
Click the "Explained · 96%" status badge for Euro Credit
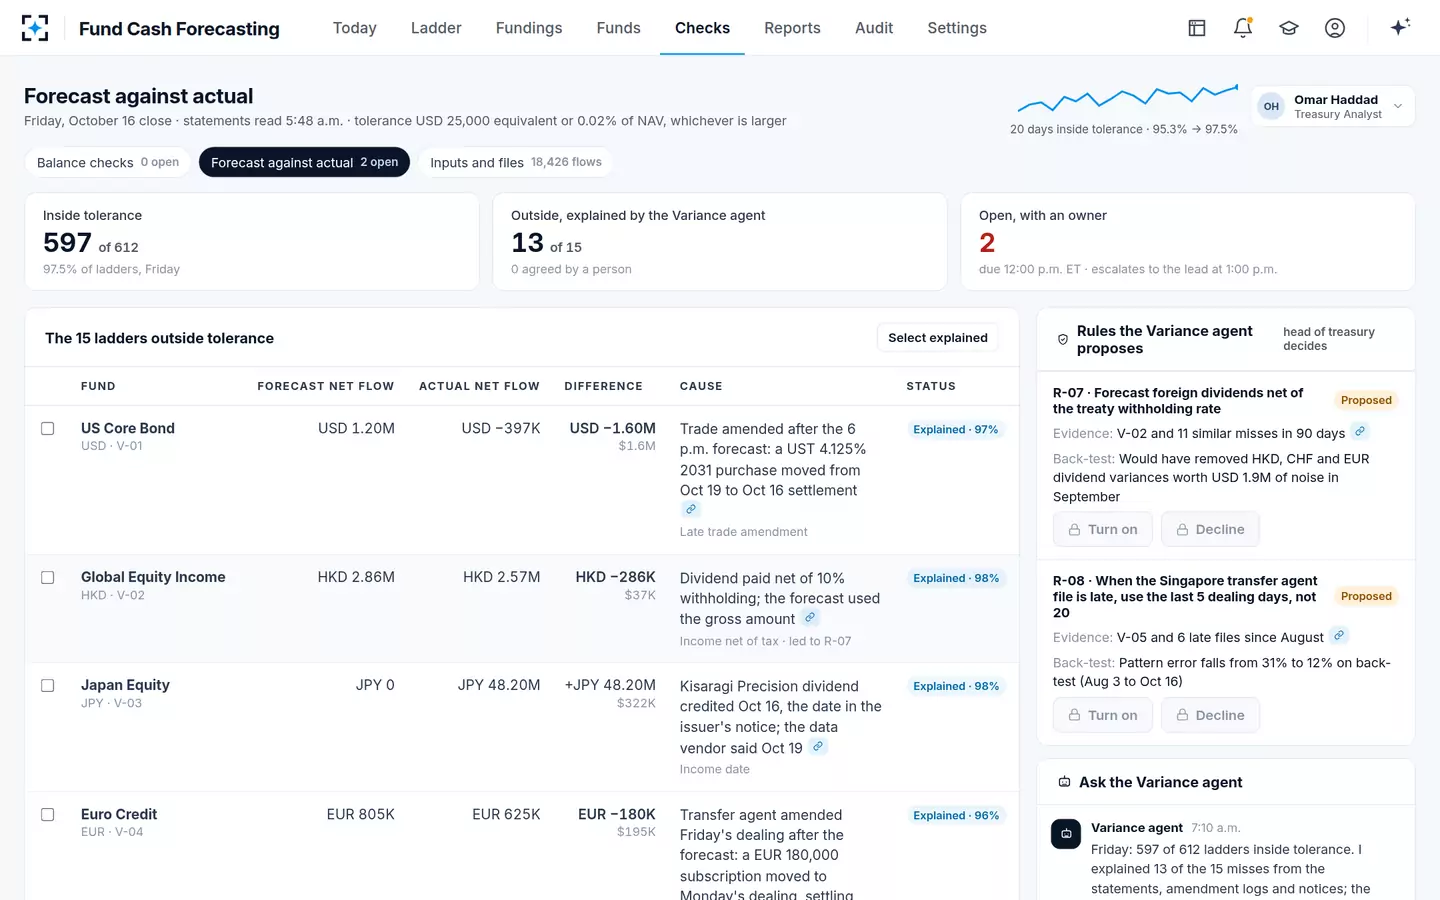956,816
